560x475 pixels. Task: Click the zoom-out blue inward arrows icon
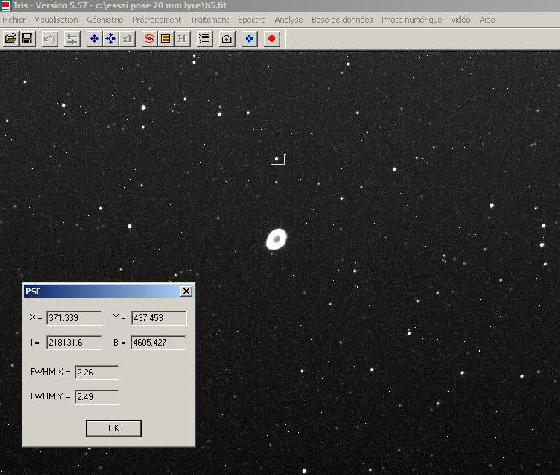(x=111, y=39)
